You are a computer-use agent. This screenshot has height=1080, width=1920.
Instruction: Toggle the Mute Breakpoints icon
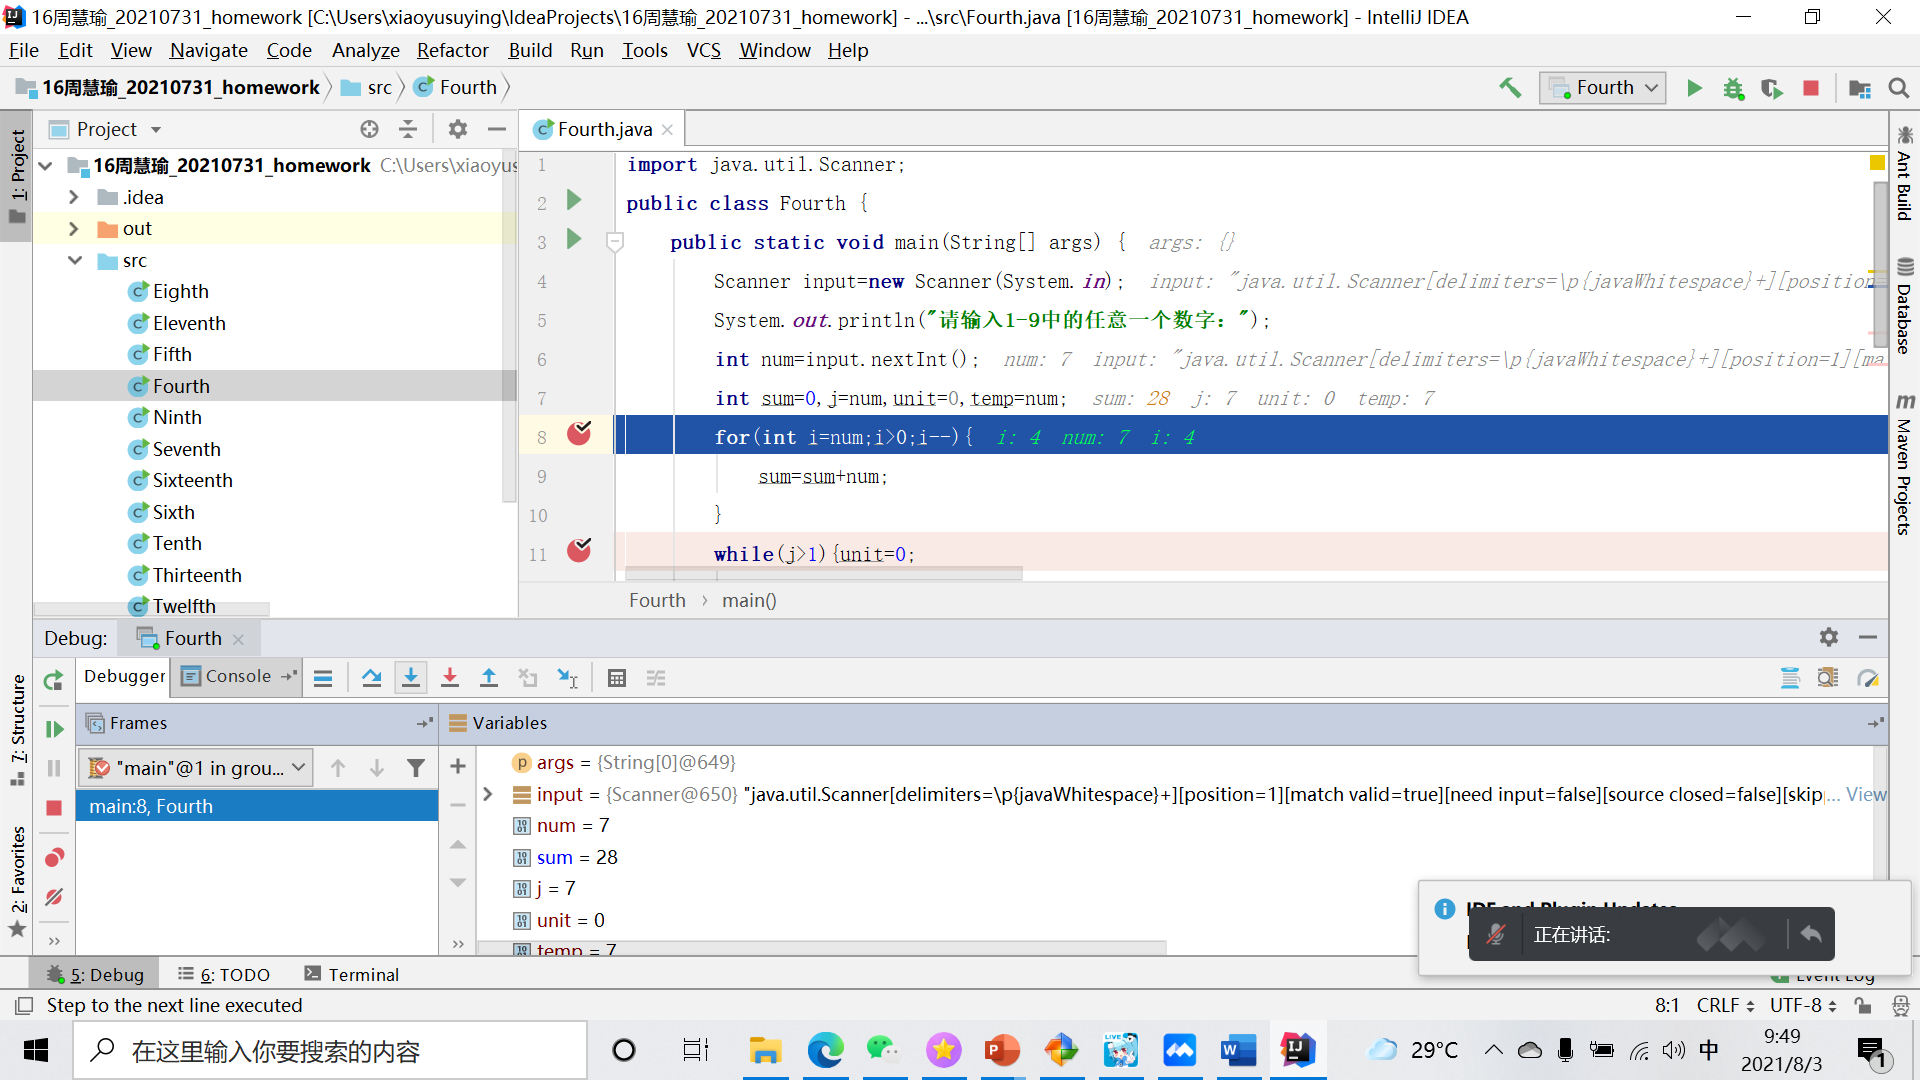[x=54, y=897]
